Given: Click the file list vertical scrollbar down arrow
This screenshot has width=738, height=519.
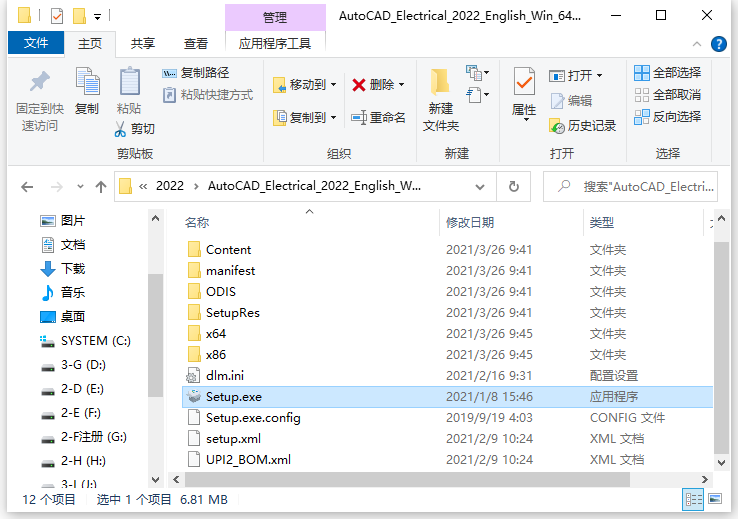Looking at the screenshot, I should point(721,463).
